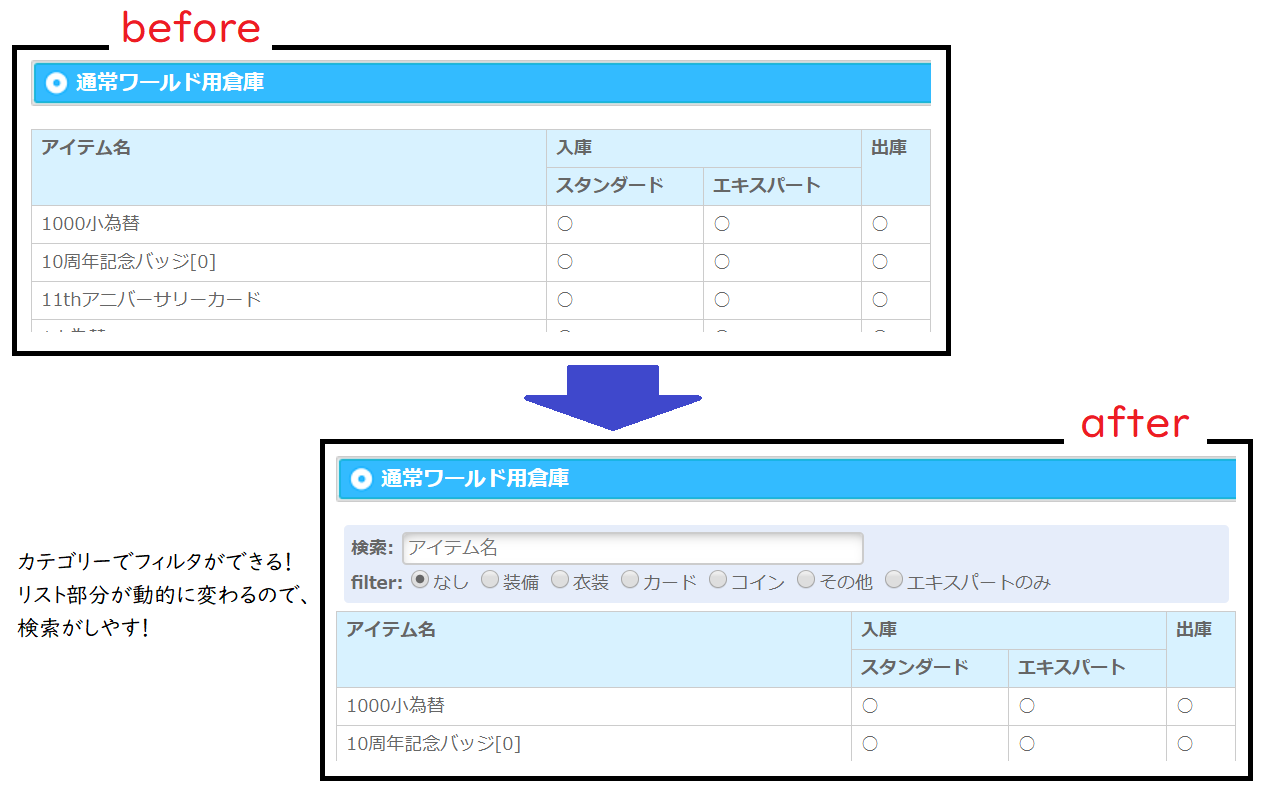This screenshot has height=800, width=1280.
Task: Click the 検索 item name search field
Action: pyautogui.click(x=632, y=548)
